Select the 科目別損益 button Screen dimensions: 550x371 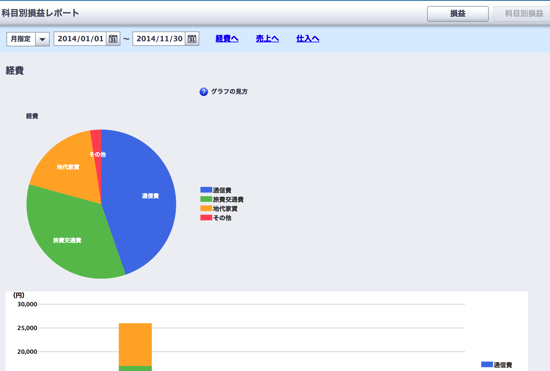pyautogui.click(x=523, y=14)
